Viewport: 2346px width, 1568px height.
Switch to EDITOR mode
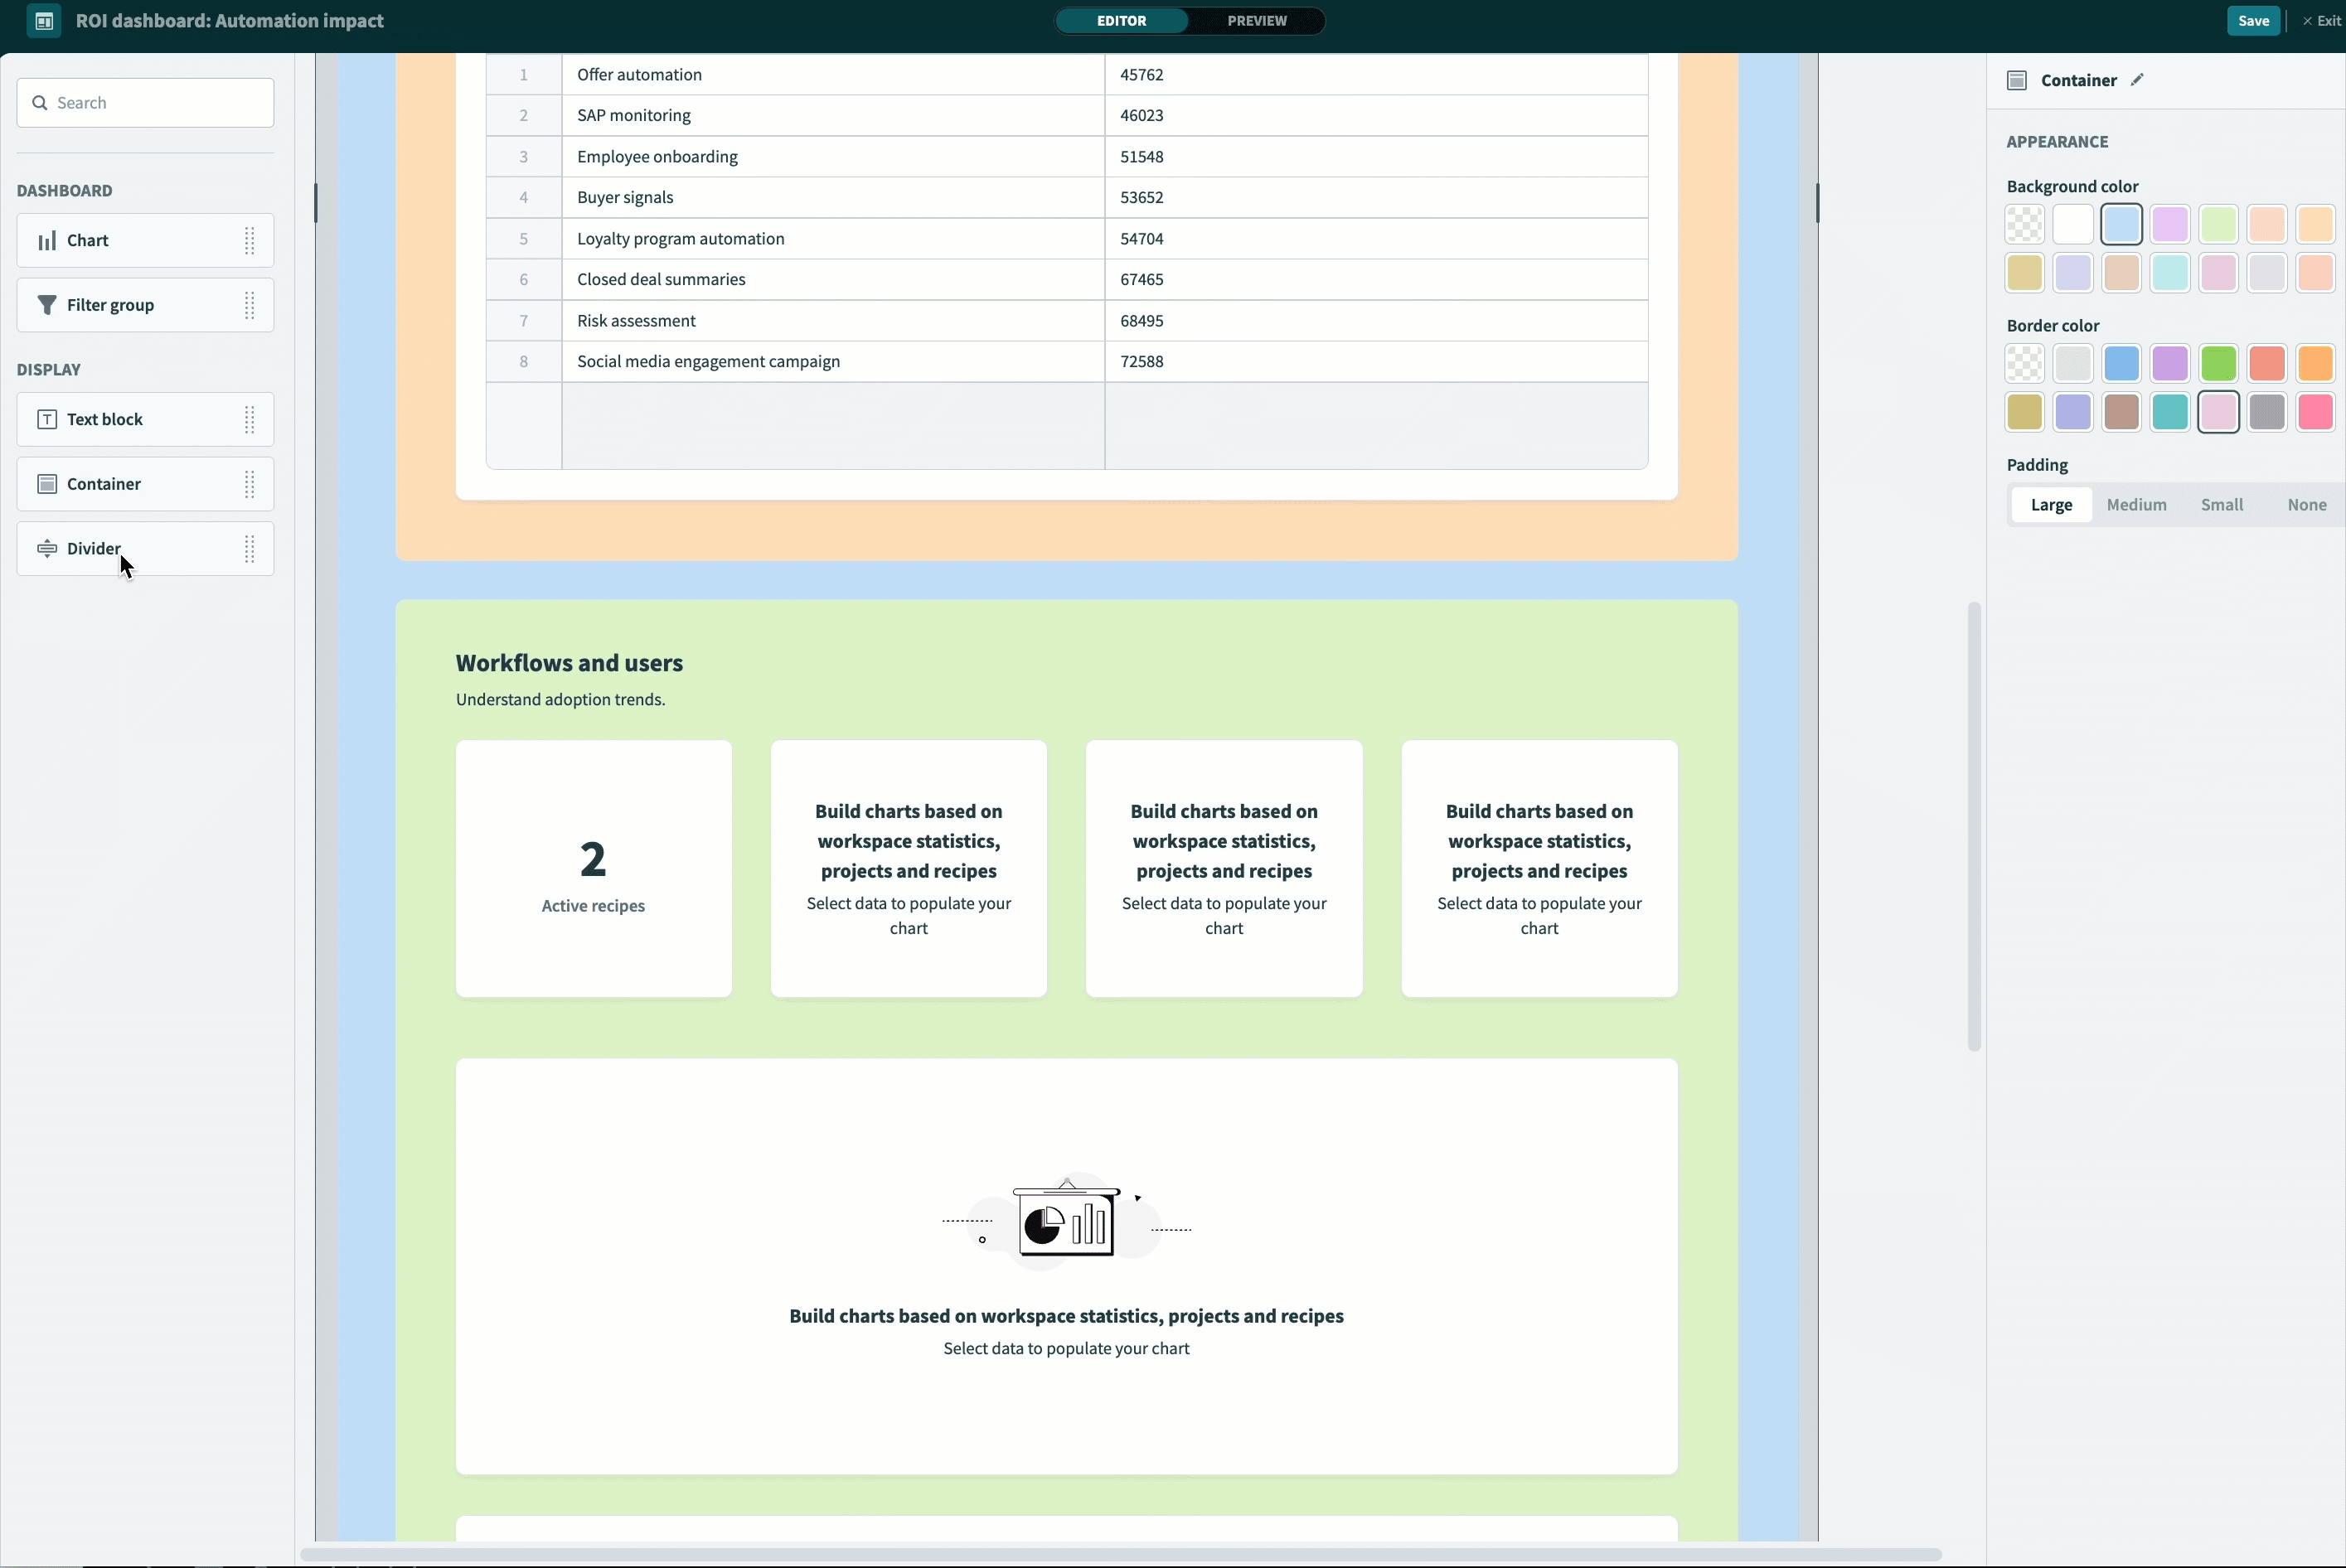pyautogui.click(x=1121, y=21)
